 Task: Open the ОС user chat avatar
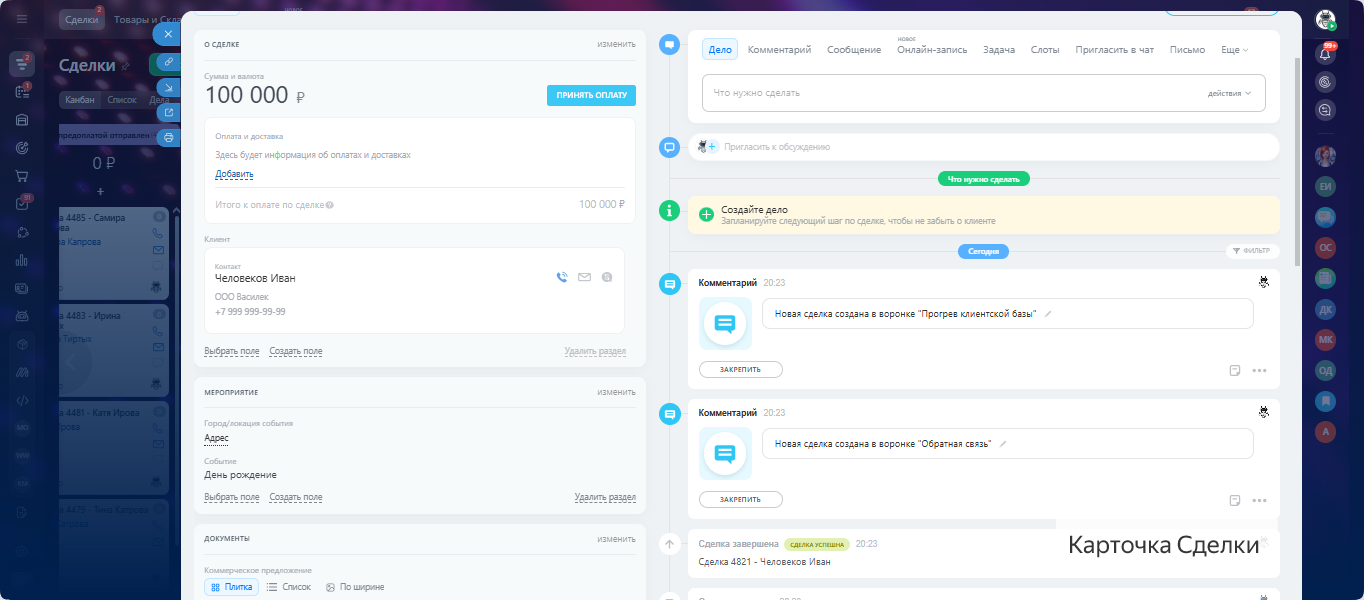1325,247
